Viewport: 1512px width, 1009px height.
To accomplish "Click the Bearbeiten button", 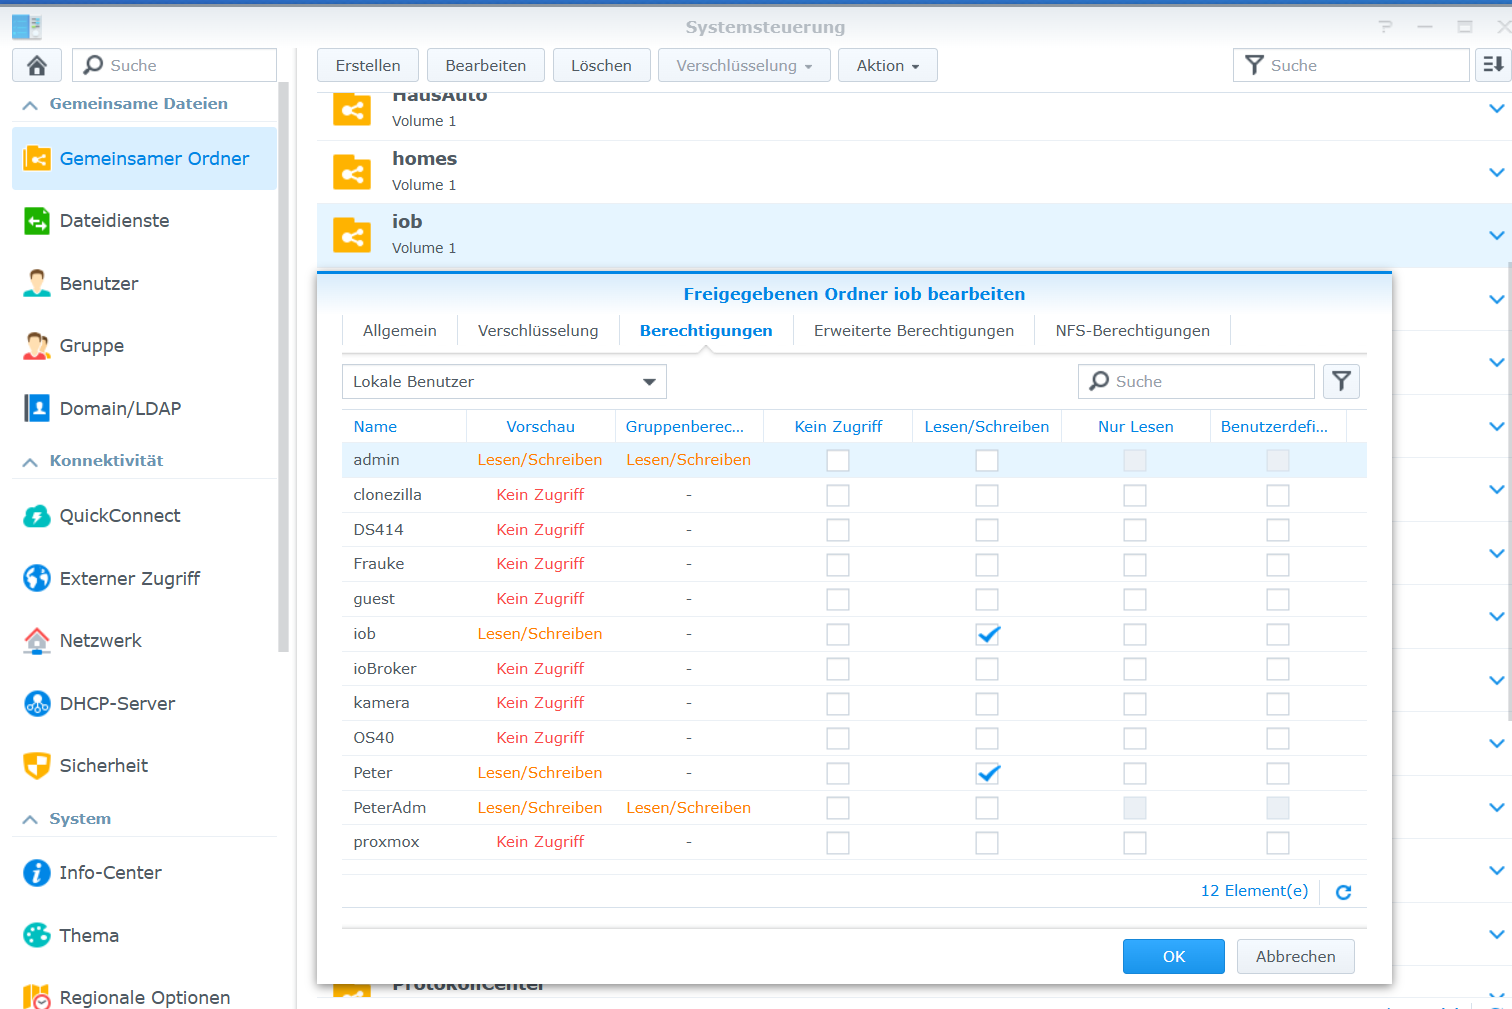I will pyautogui.click(x=486, y=65).
